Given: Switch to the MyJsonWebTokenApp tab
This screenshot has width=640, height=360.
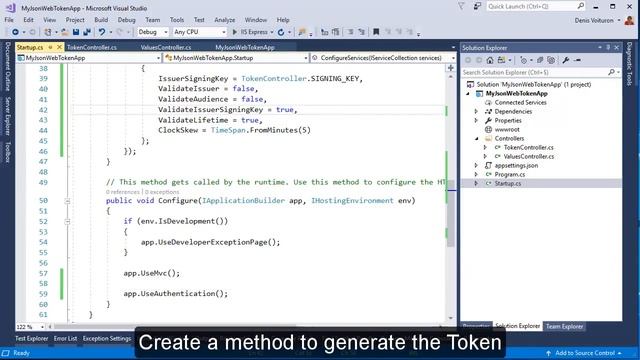Looking at the screenshot, I should (x=245, y=47).
